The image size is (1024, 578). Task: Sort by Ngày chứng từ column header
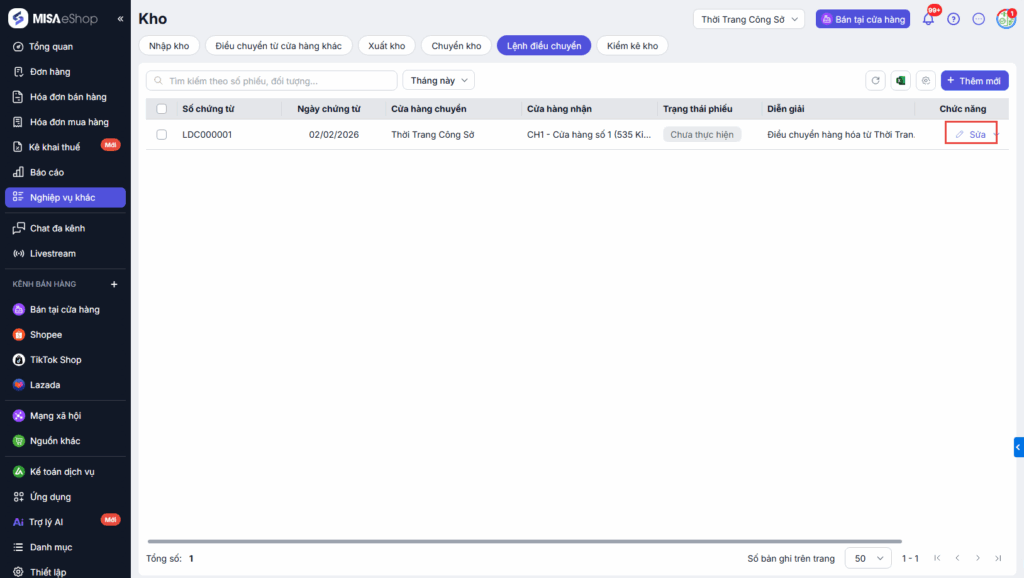(328, 109)
